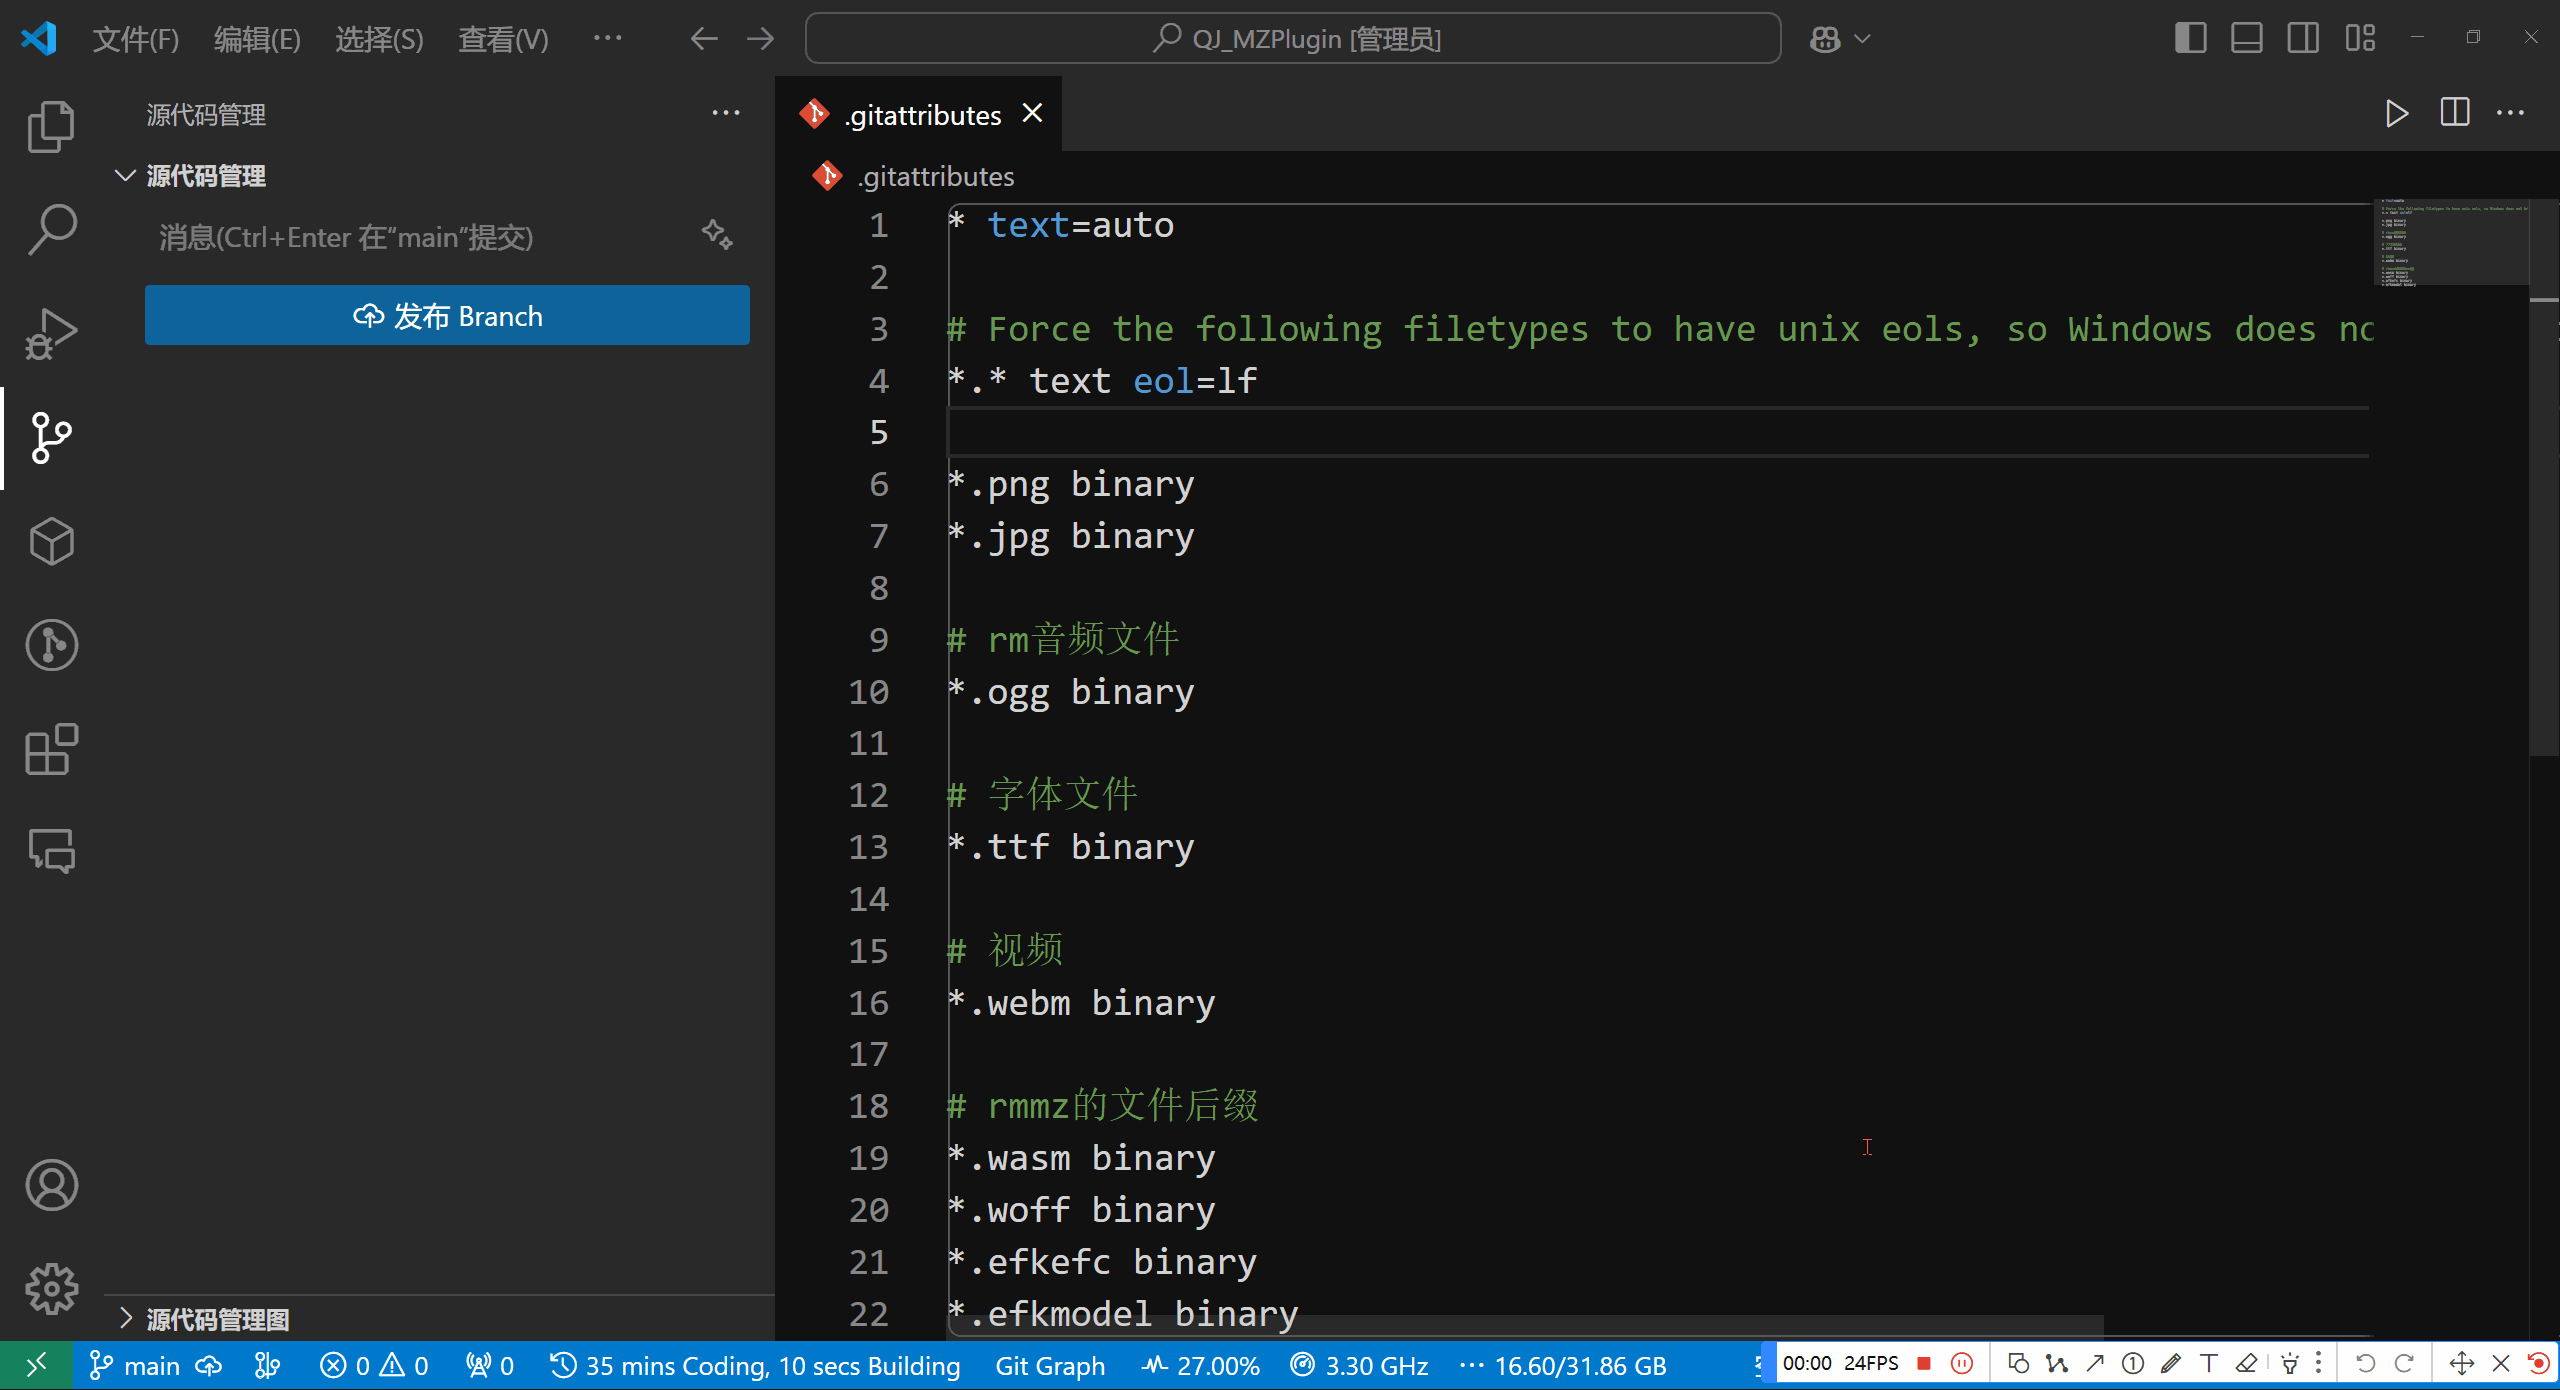Open the Explorer view in activity bar
Screen dimensions: 2560x1390
pos(51,127)
